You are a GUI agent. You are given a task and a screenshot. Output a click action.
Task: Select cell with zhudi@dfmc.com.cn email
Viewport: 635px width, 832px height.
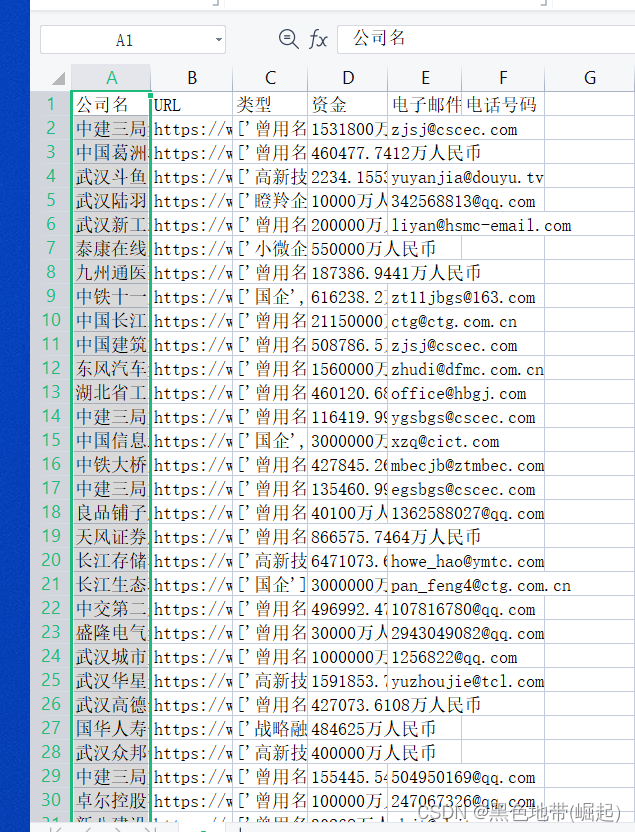click(425, 368)
